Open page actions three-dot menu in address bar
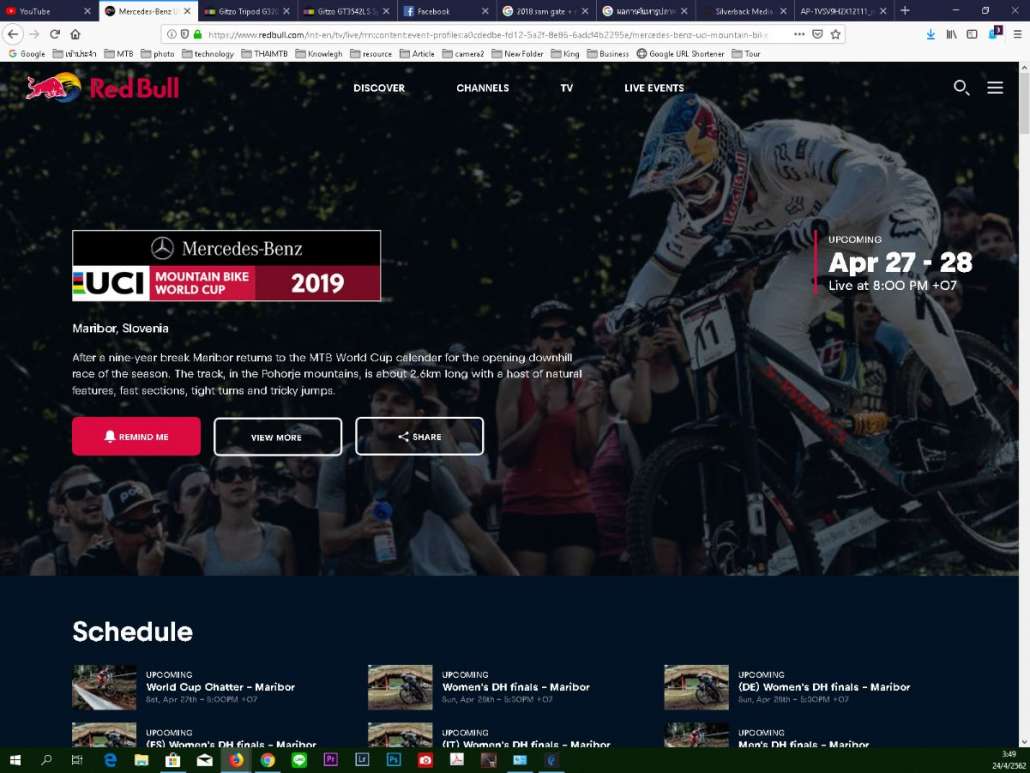Image resolution: width=1030 pixels, height=773 pixels. click(799, 34)
